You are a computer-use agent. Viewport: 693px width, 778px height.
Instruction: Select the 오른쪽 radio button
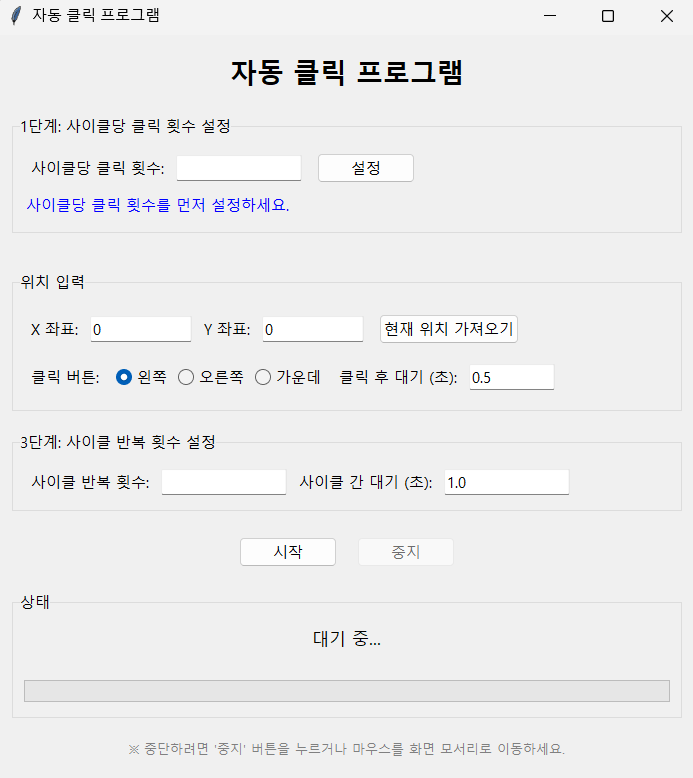(x=186, y=377)
